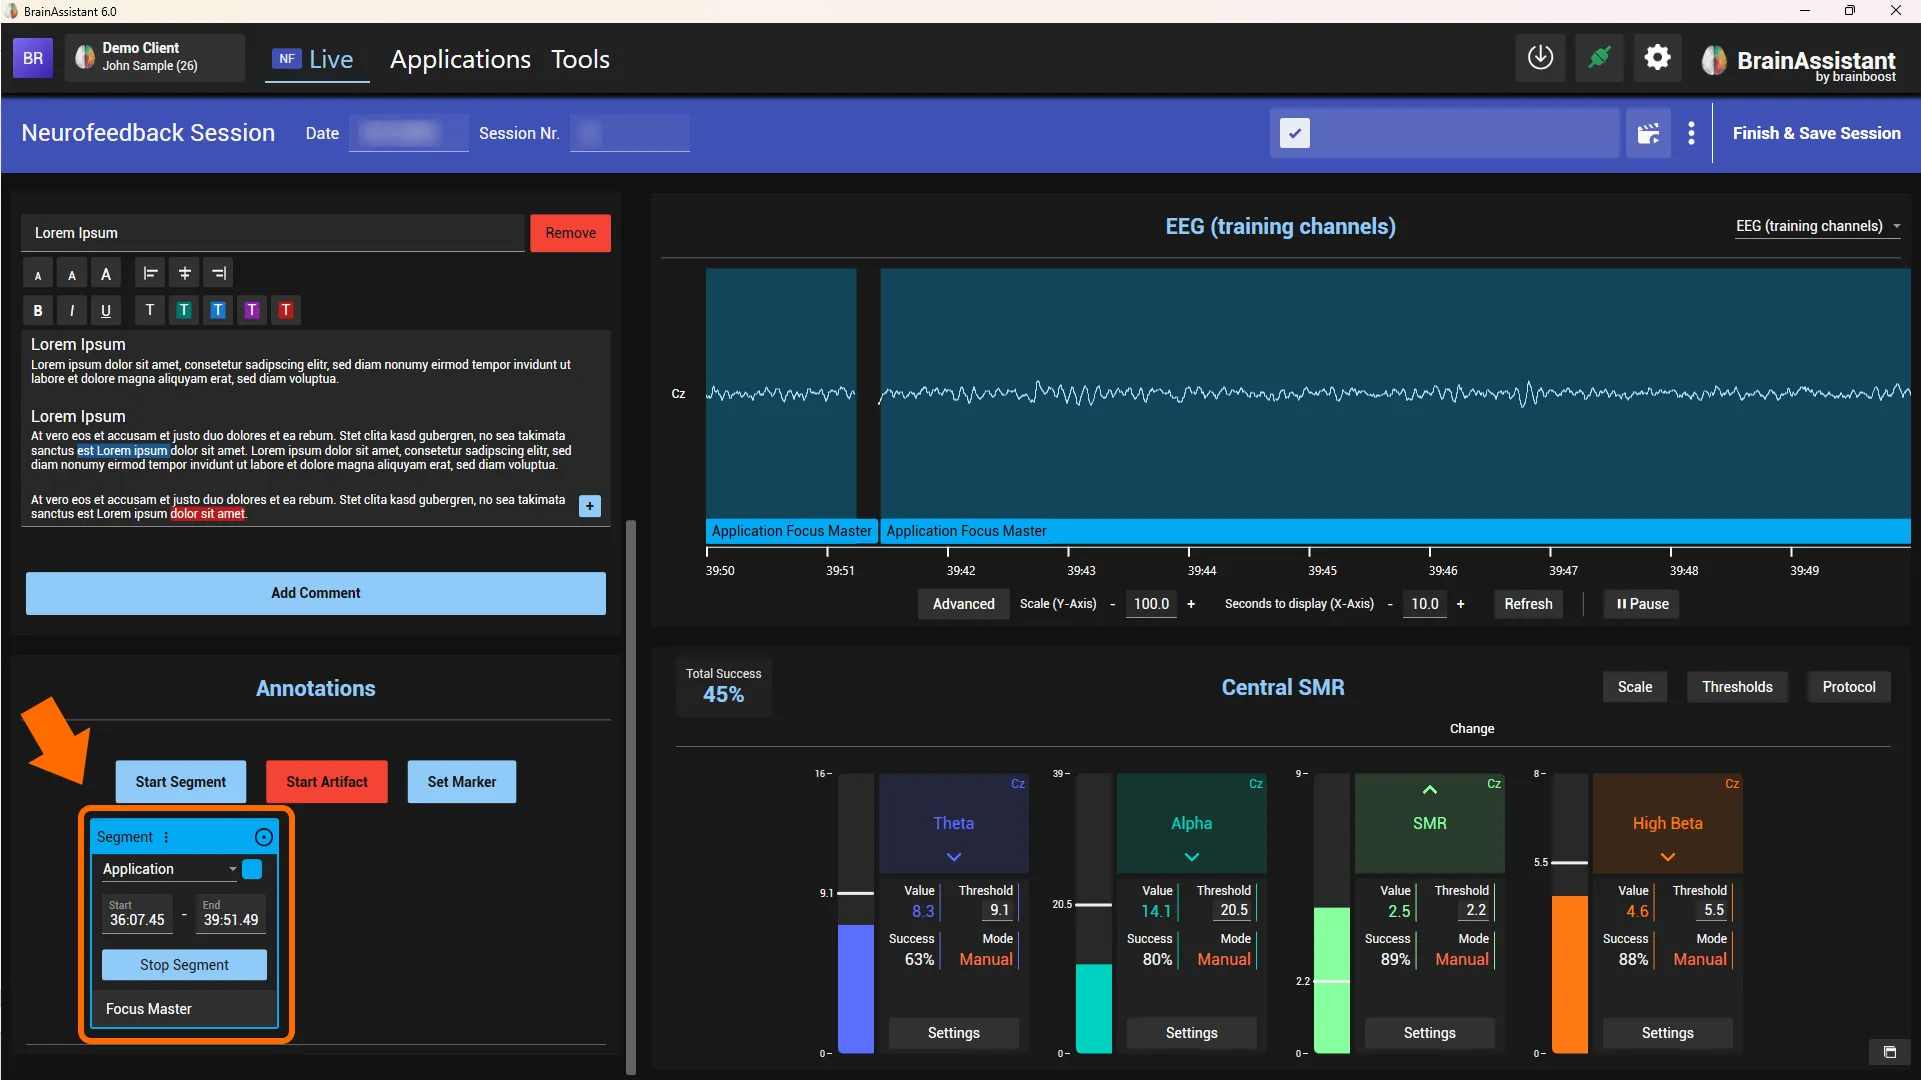Expand the Alpha band chevron
This screenshot has width=1921, height=1080.
(1192, 857)
